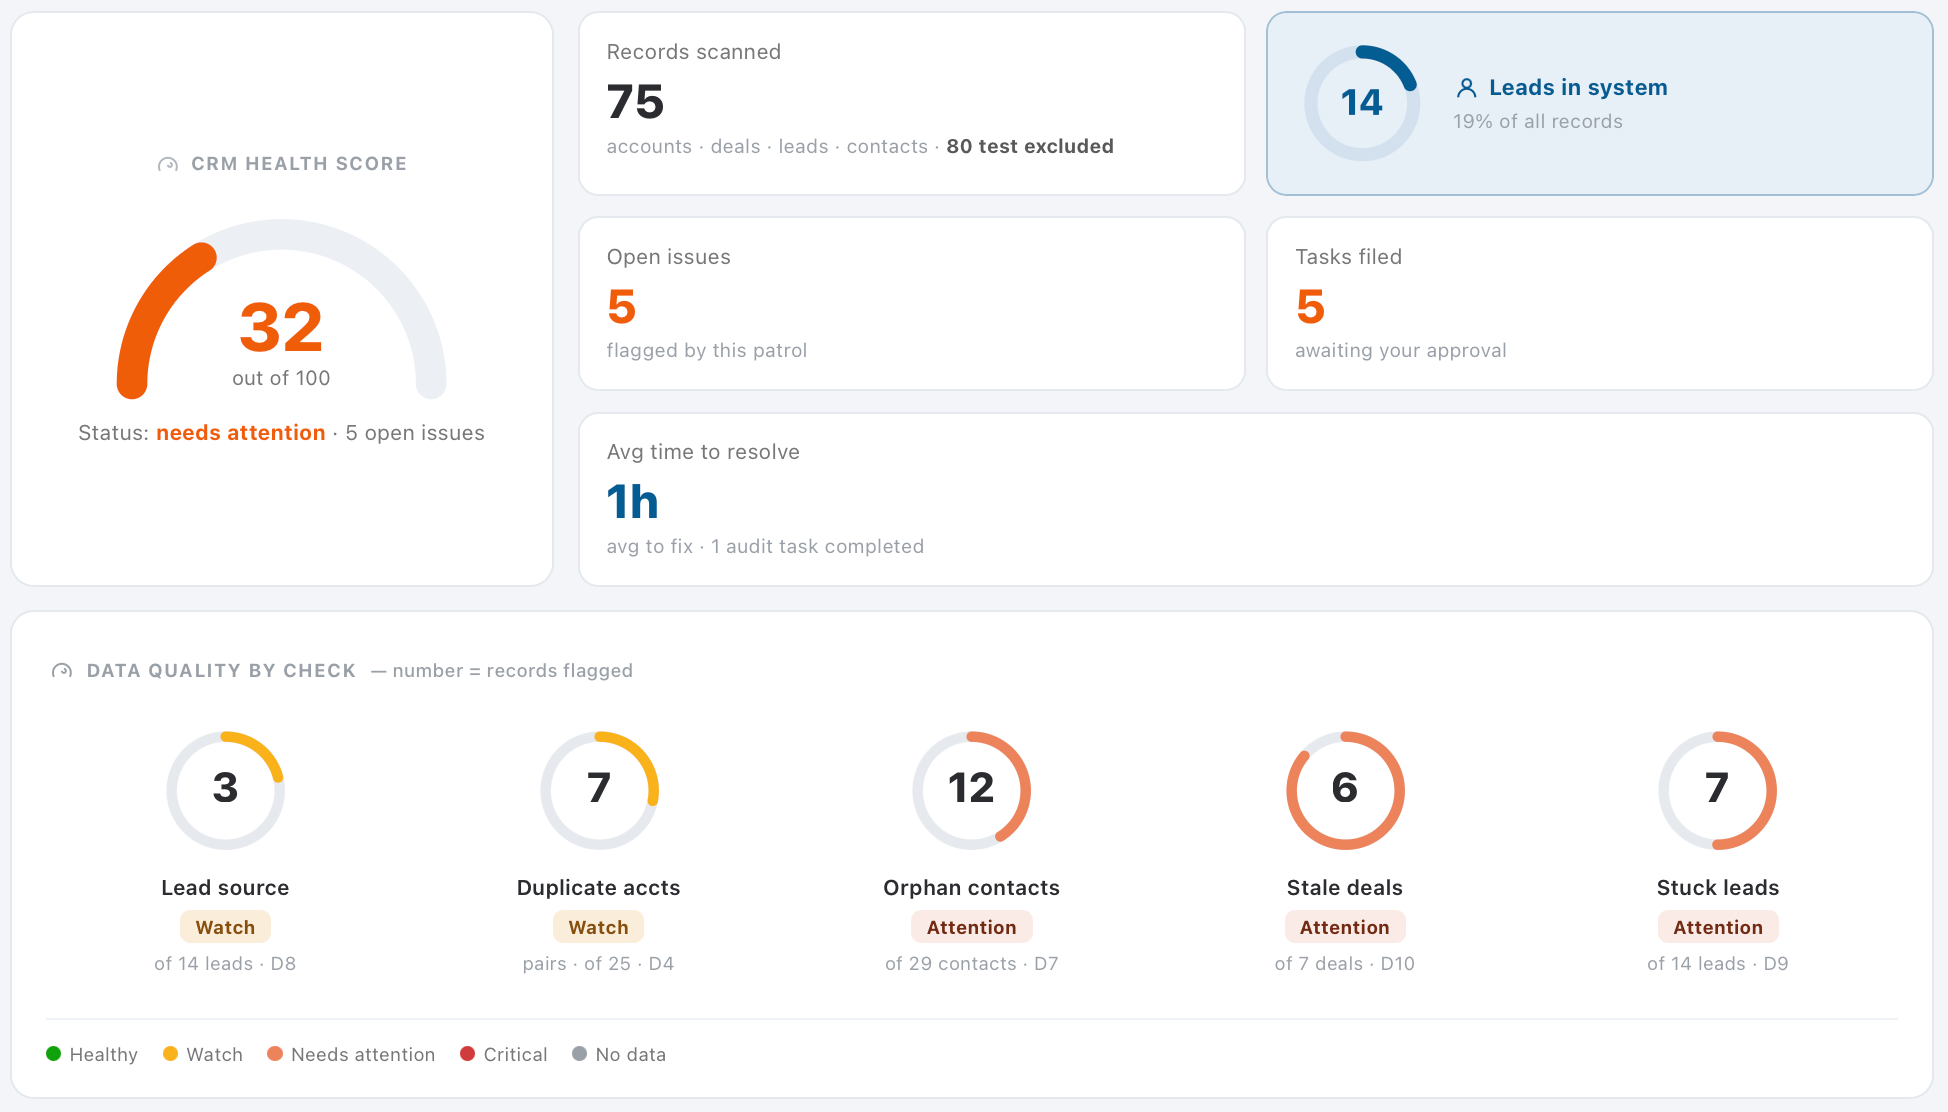This screenshot has height=1112, width=1948.
Task: Click the Stuck leads ring showing 7
Action: click(x=1717, y=790)
